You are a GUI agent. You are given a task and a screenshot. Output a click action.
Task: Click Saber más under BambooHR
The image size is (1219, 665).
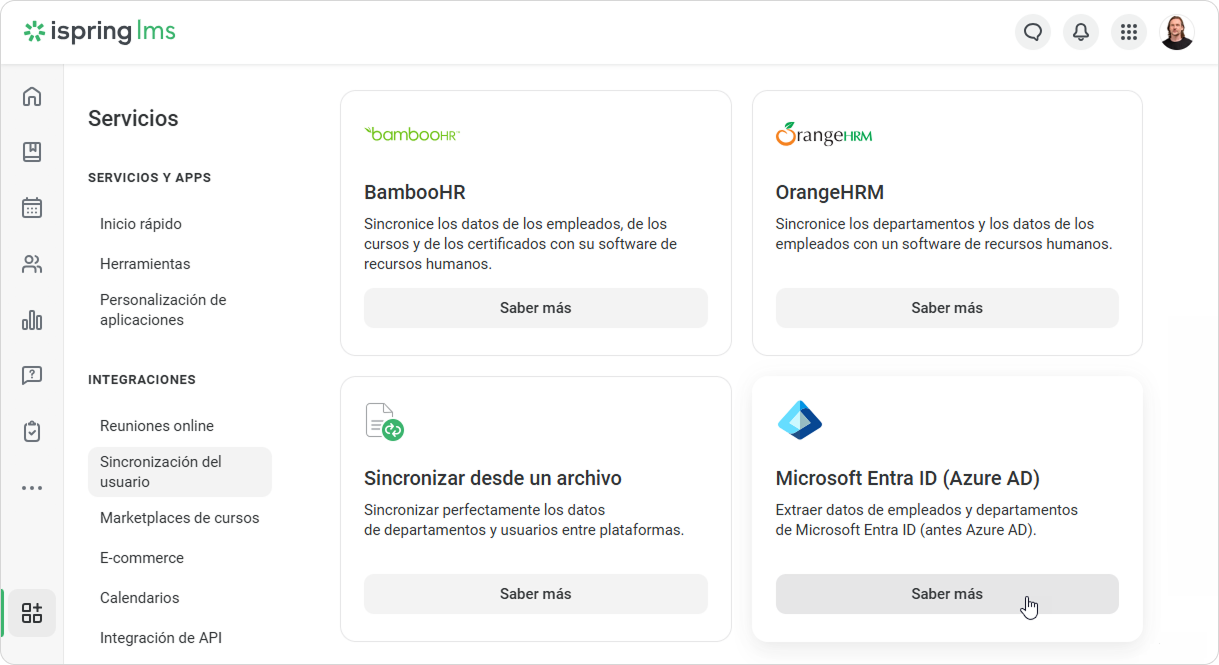pyautogui.click(x=536, y=308)
